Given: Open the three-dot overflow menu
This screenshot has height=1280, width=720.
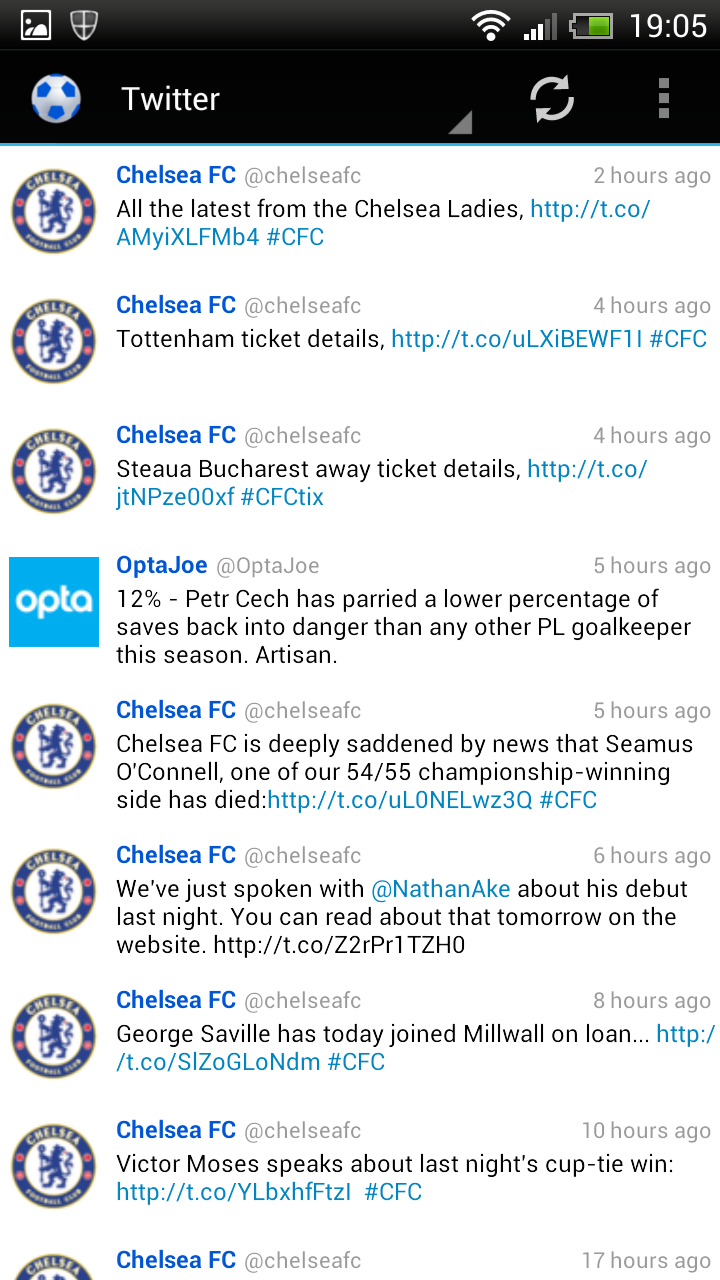Looking at the screenshot, I should 664,98.
